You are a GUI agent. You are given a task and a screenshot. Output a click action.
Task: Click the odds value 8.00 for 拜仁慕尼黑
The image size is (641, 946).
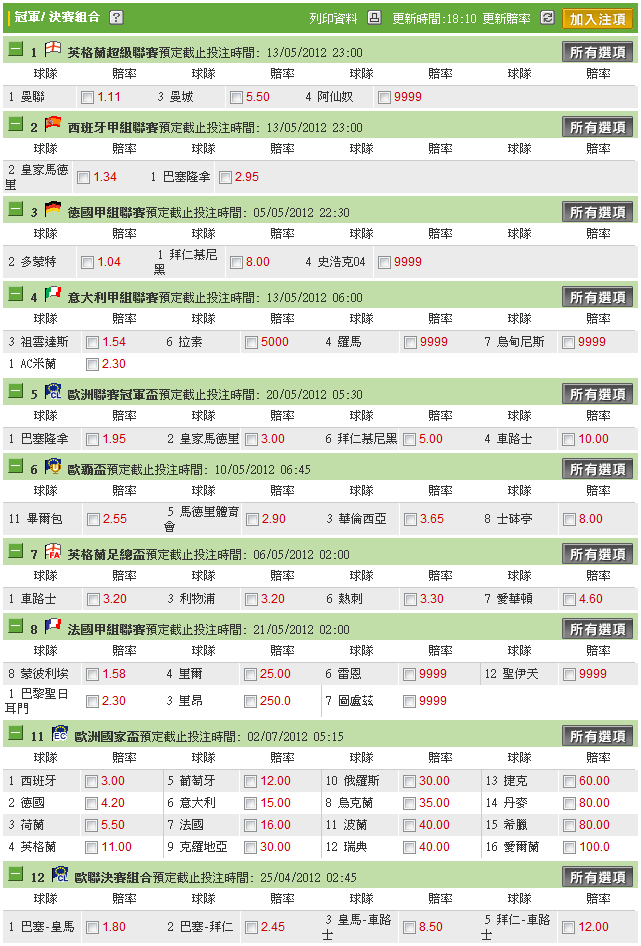pyautogui.click(x=258, y=262)
